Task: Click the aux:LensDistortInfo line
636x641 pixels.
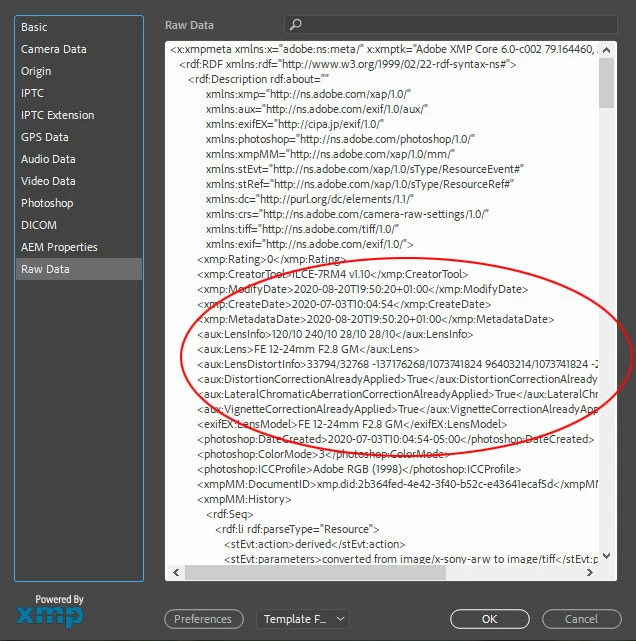Action: pos(397,364)
